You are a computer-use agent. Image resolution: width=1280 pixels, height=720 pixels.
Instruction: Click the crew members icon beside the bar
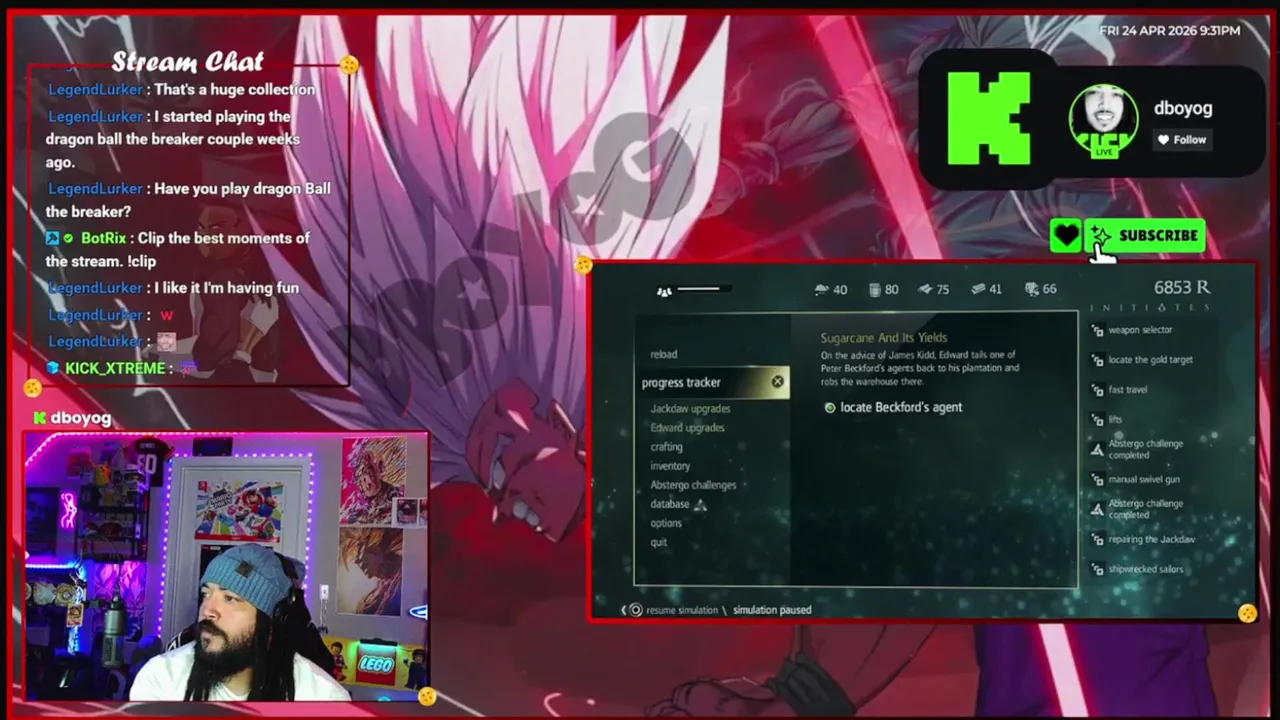(x=664, y=291)
